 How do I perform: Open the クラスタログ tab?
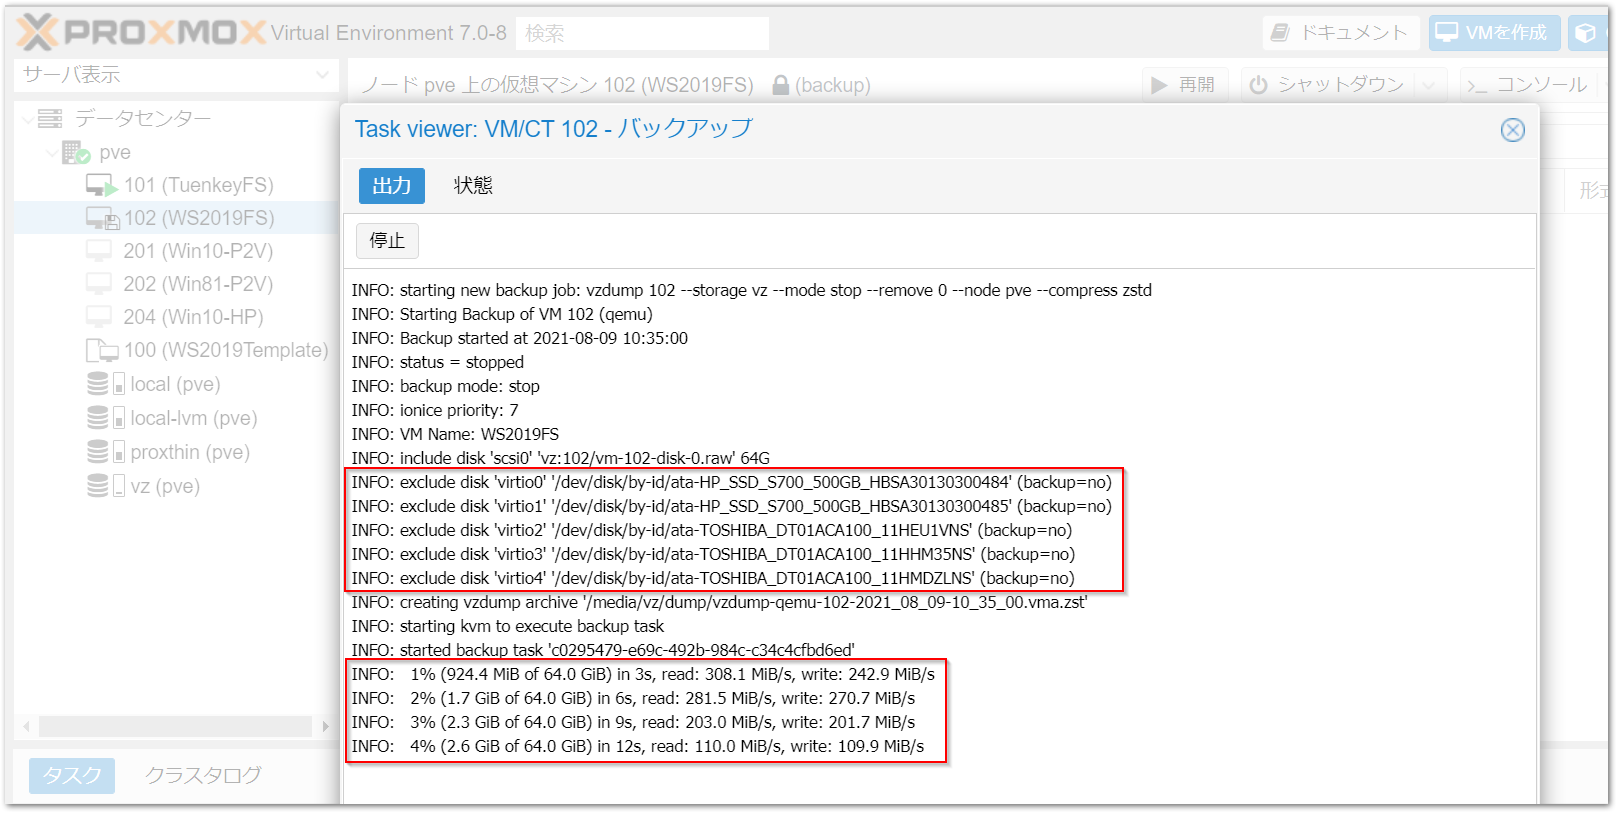(x=203, y=776)
